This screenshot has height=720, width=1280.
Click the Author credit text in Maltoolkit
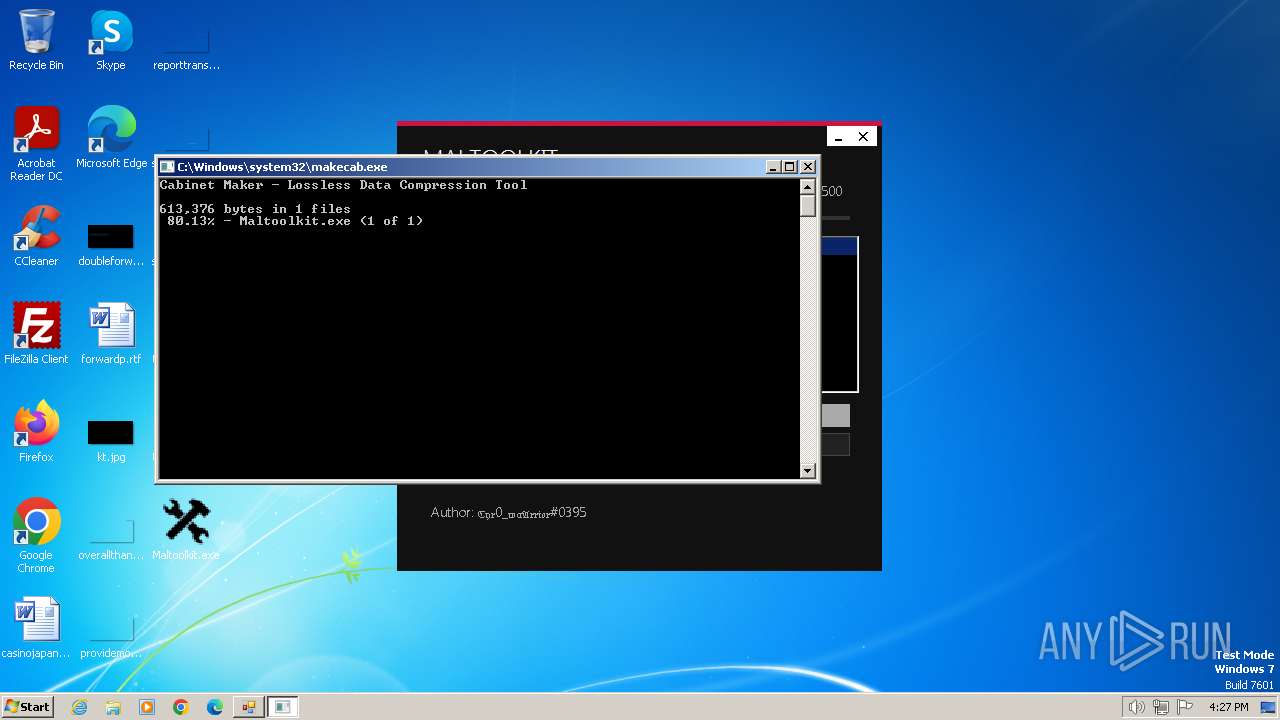pyautogui.click(x=509, y=512)
